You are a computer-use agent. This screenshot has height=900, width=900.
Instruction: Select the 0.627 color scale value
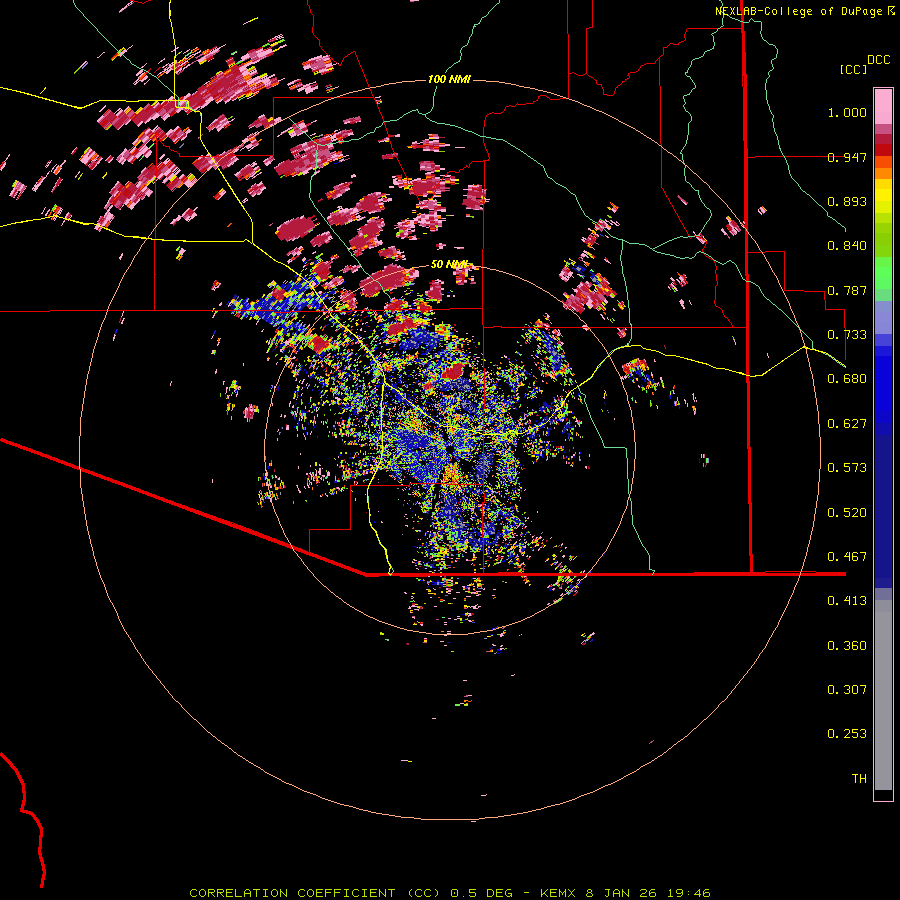(x=847, y=424)
